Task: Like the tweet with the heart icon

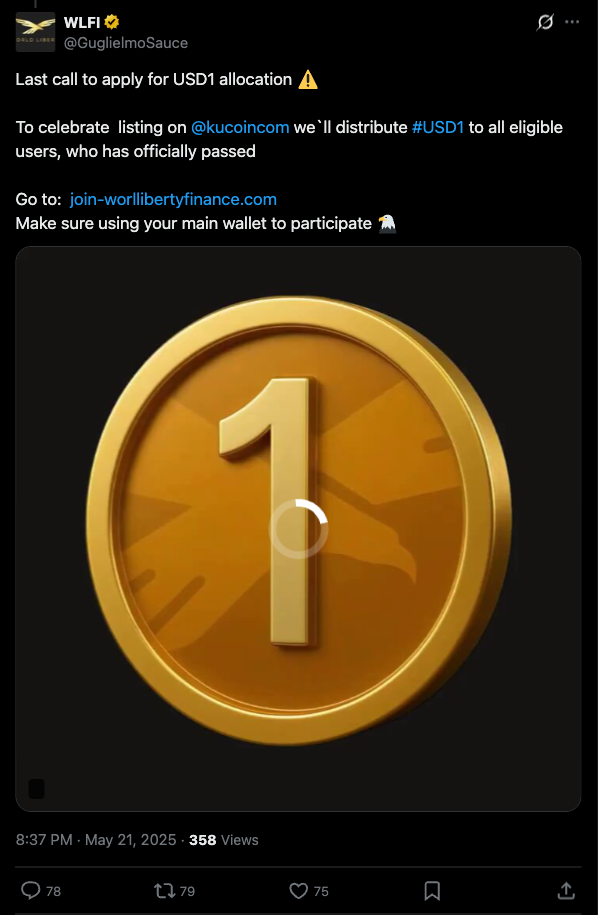Action: click(299, 890)
